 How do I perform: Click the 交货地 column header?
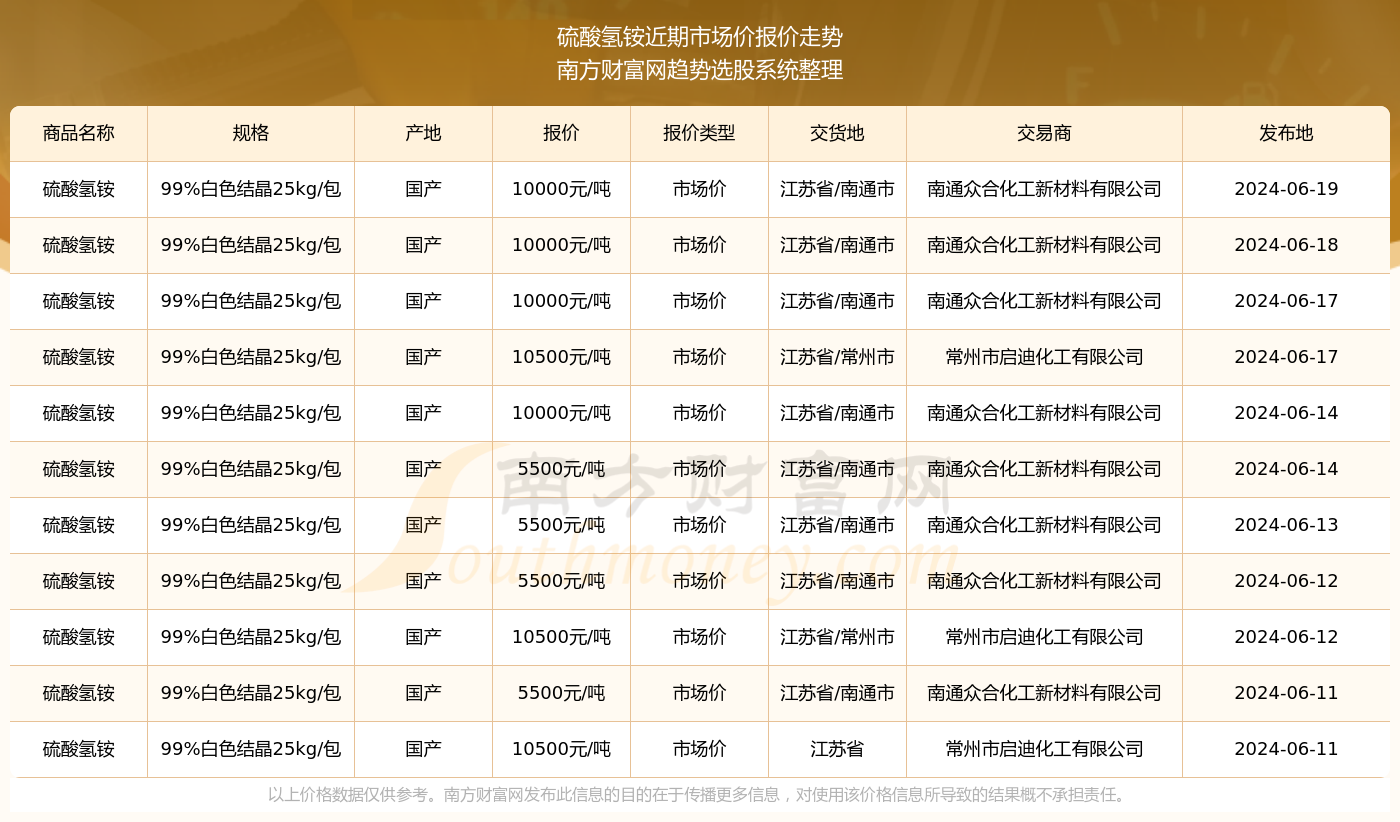click(837, 133)
